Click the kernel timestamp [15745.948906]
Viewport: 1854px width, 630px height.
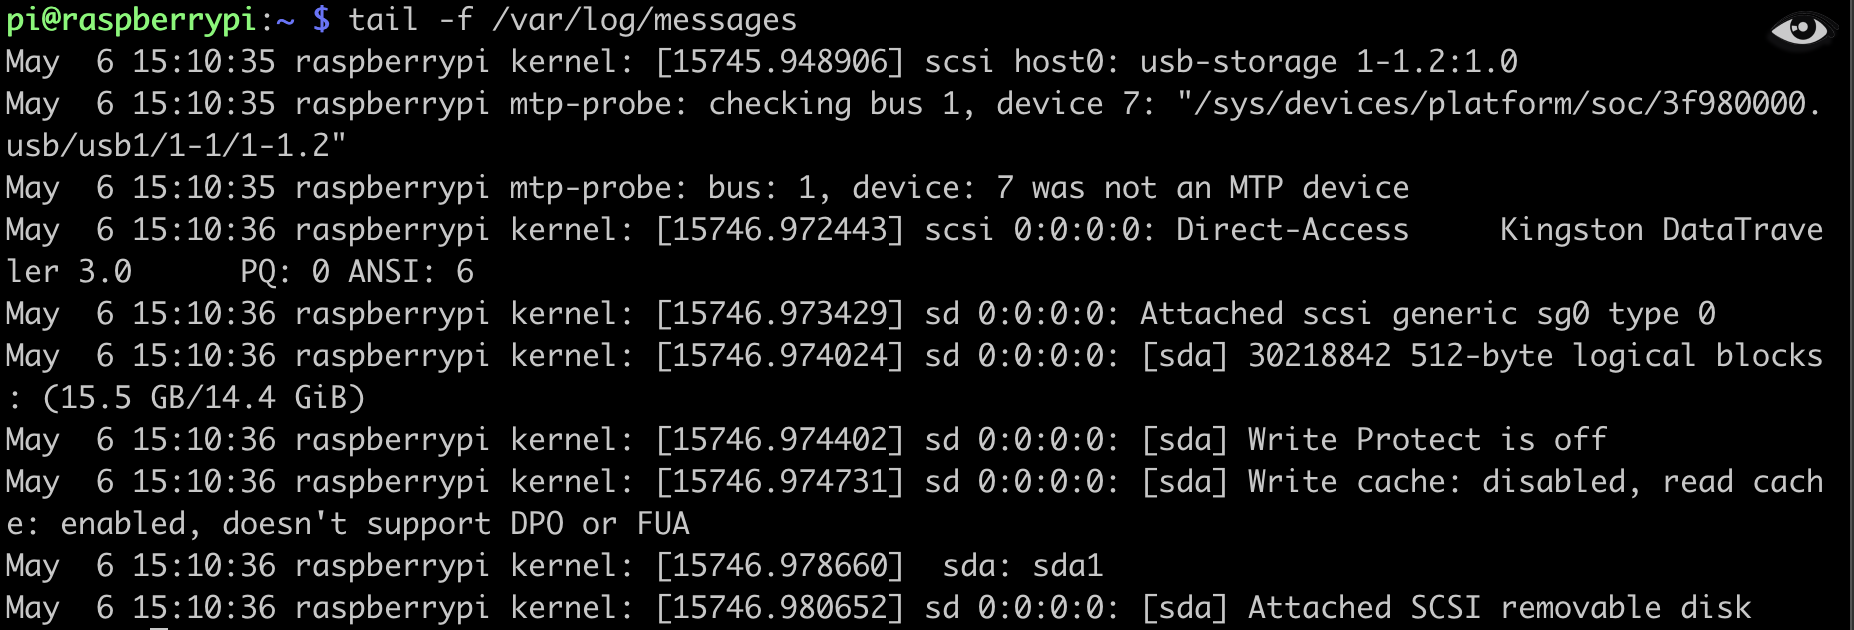click(x=780, y=62)
